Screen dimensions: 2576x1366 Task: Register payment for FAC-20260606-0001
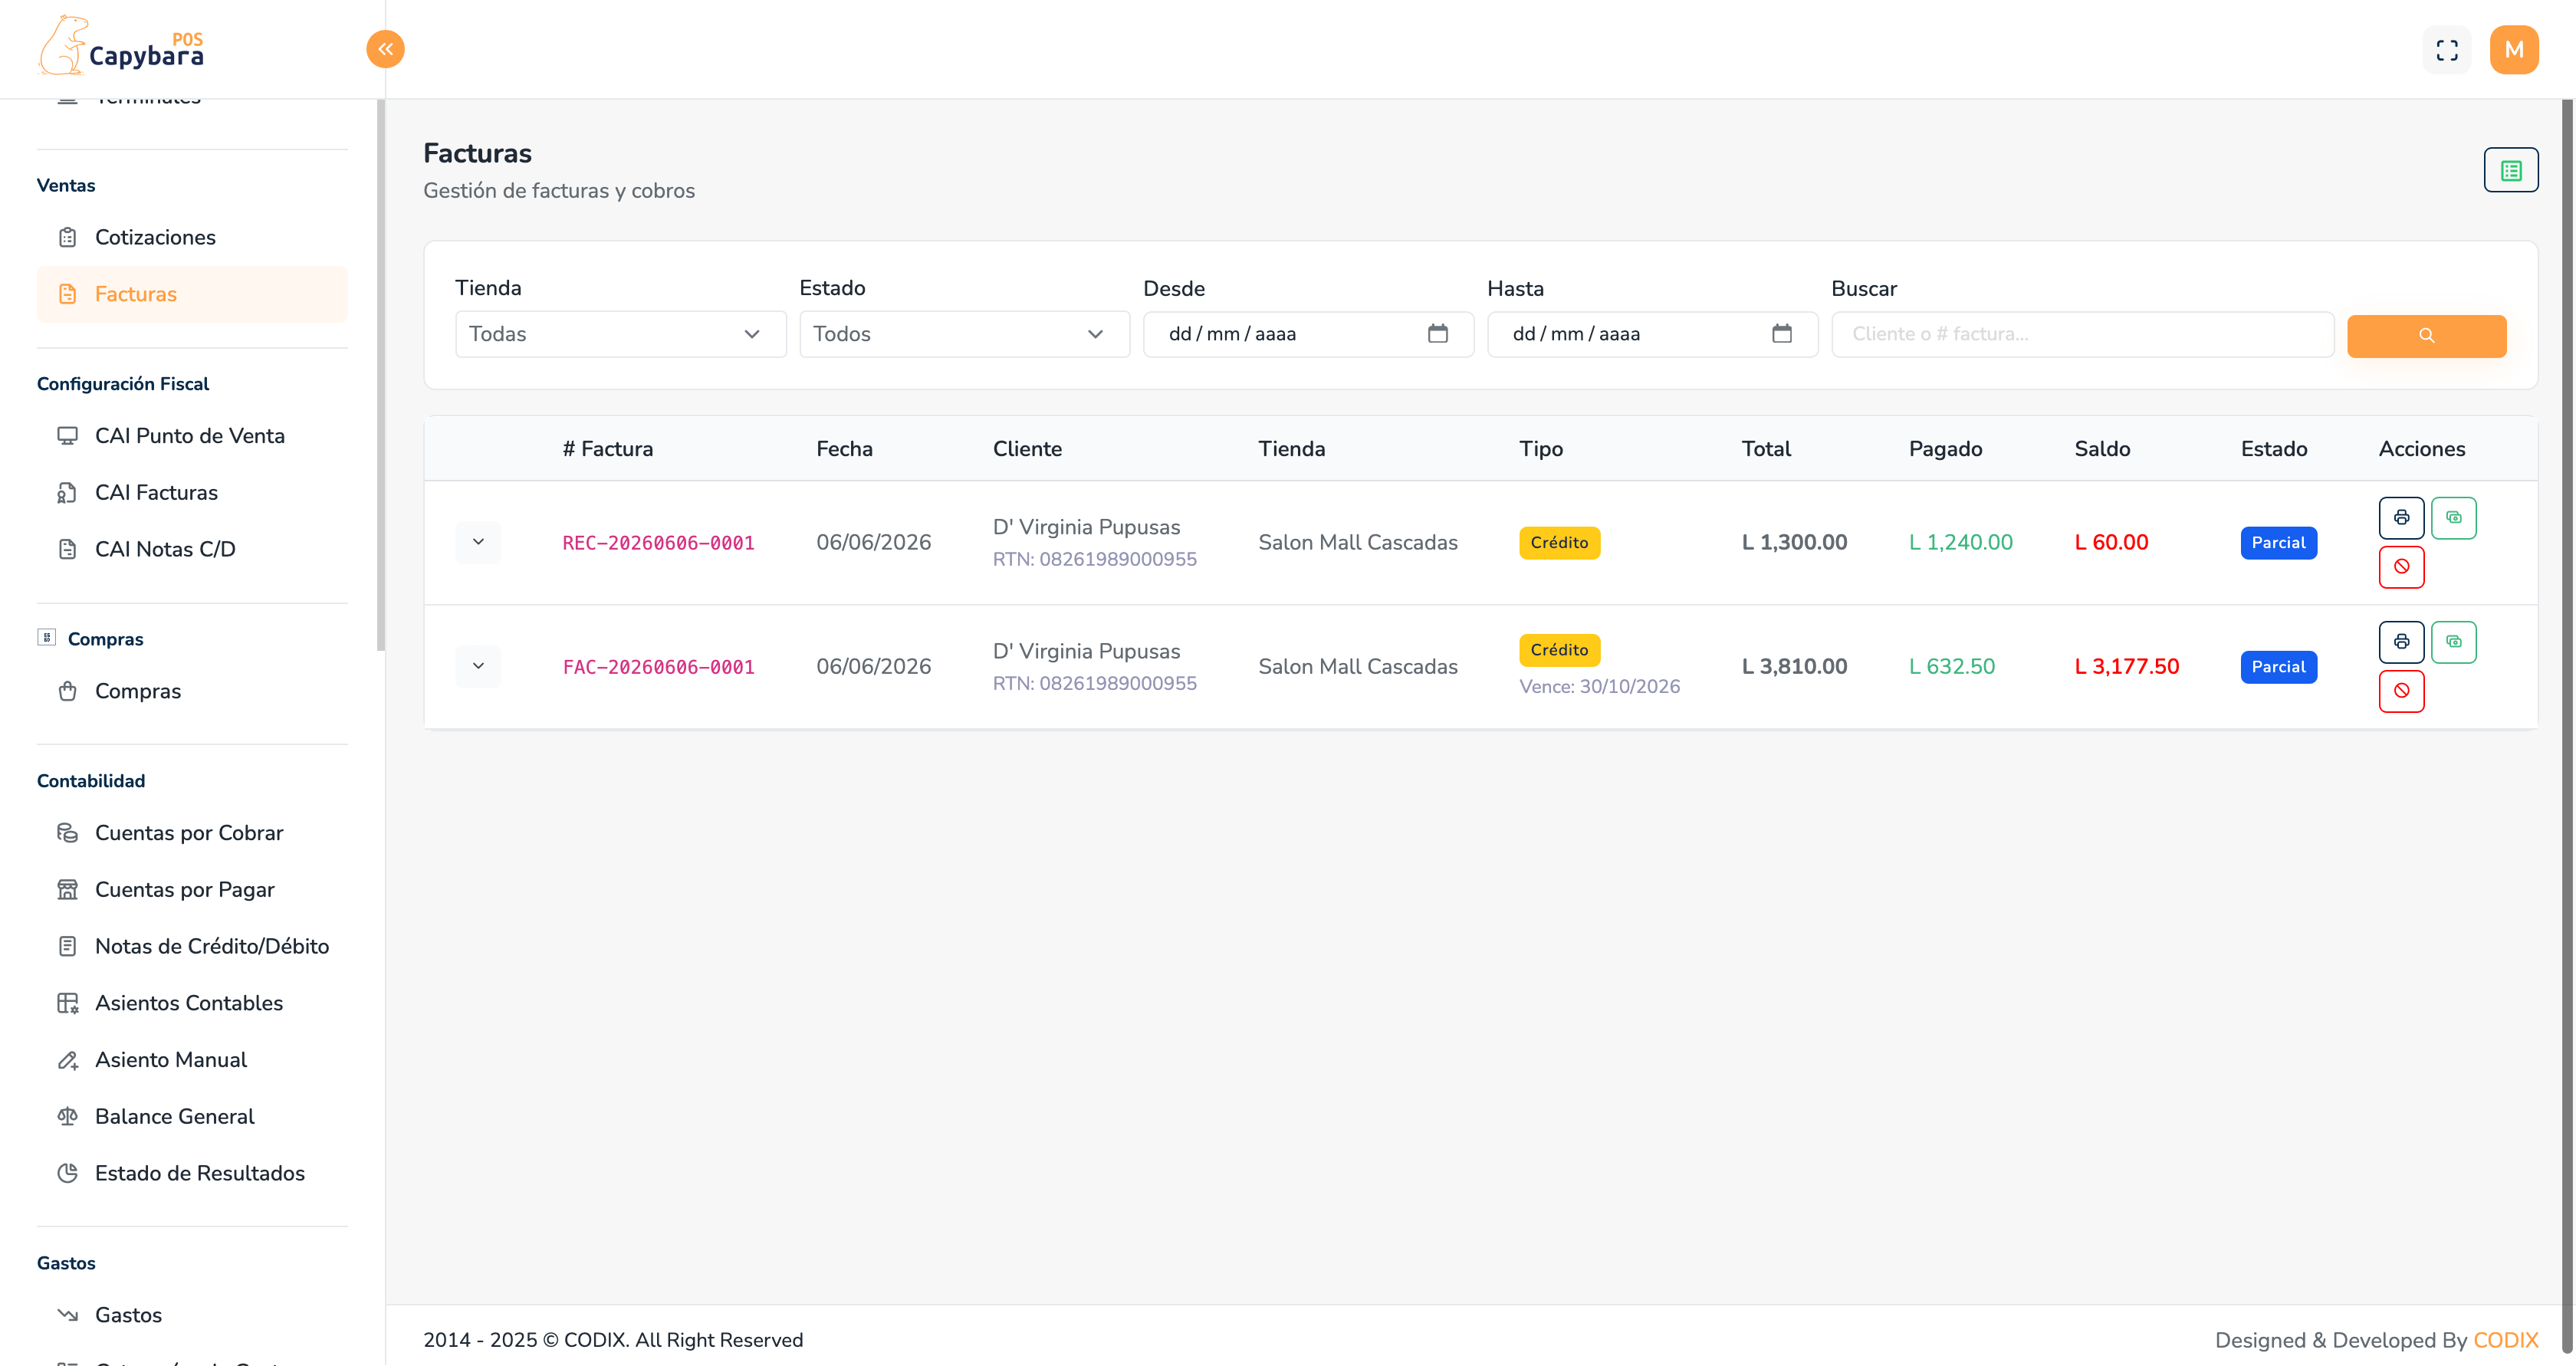tap(2453, 642)
